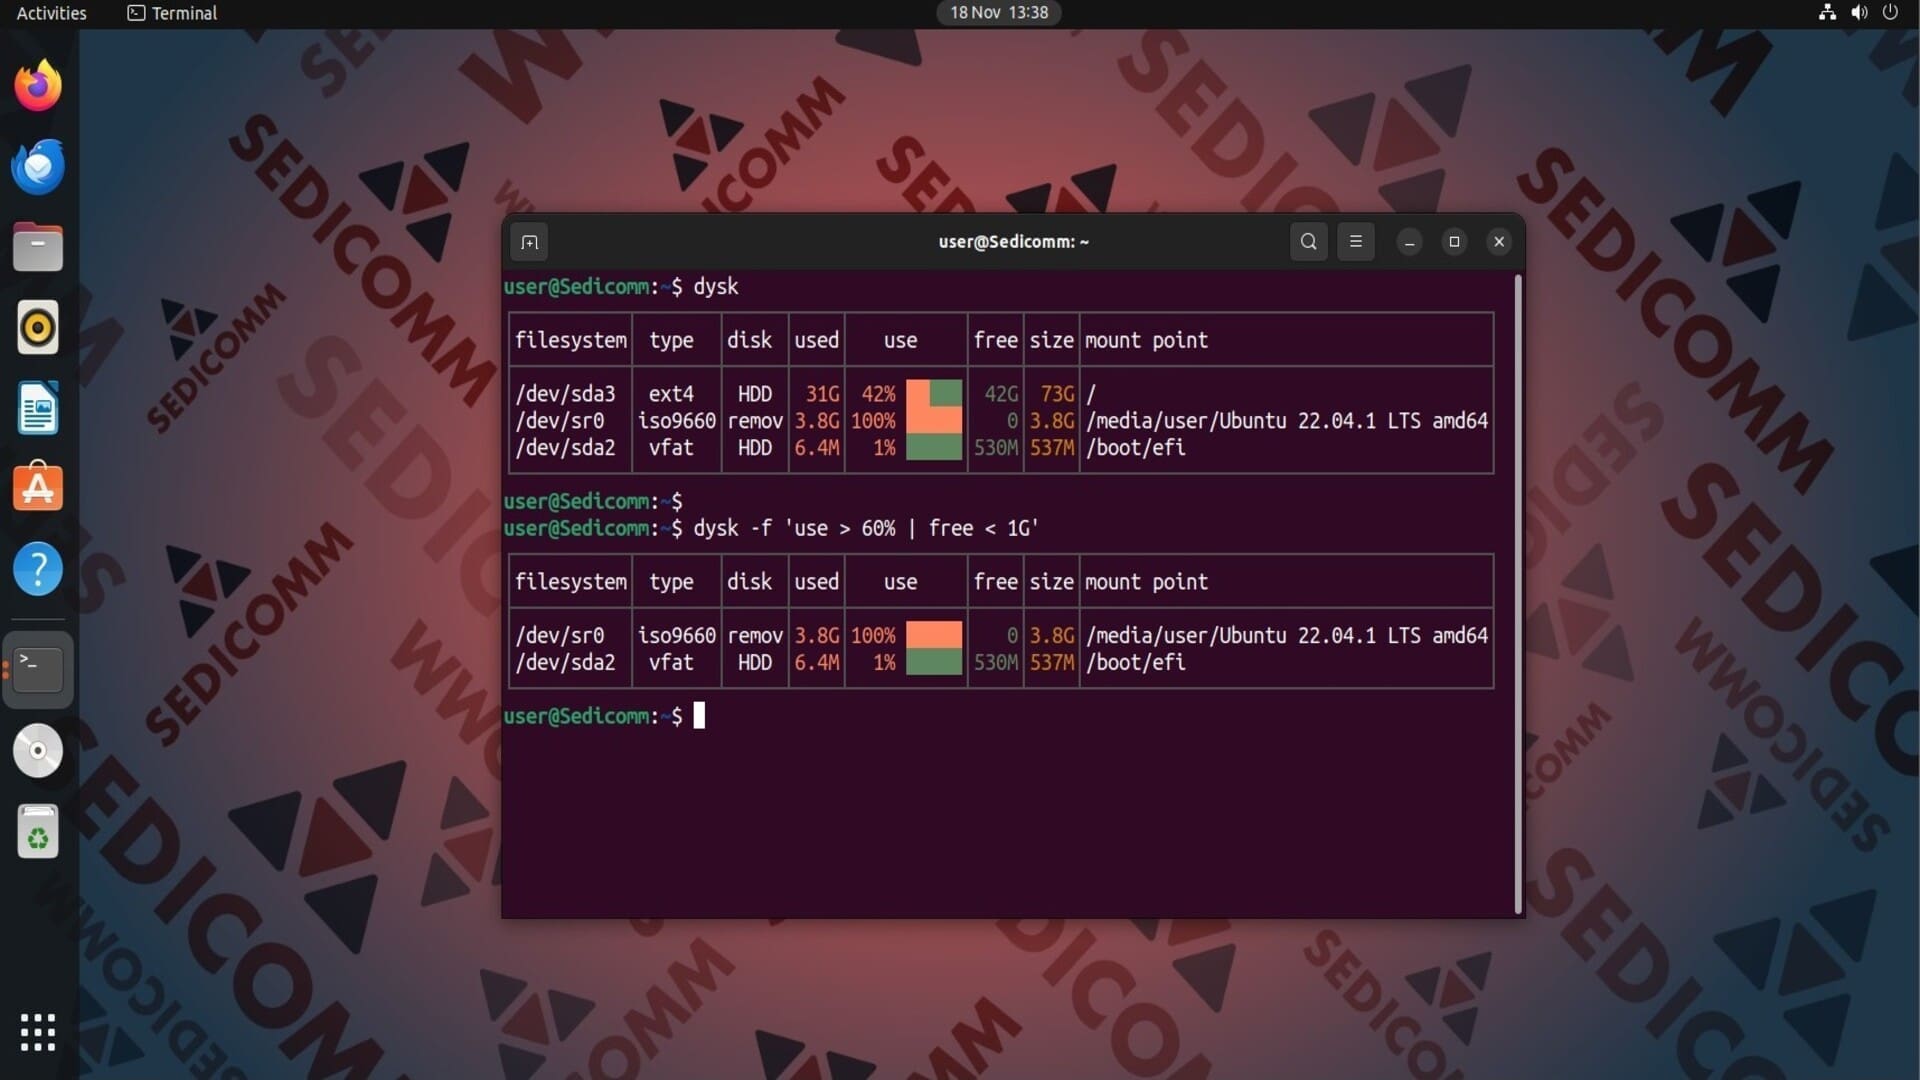Open Firefox from the dock
This screenshot has height=1080, width=1920.
coord(38,86)
